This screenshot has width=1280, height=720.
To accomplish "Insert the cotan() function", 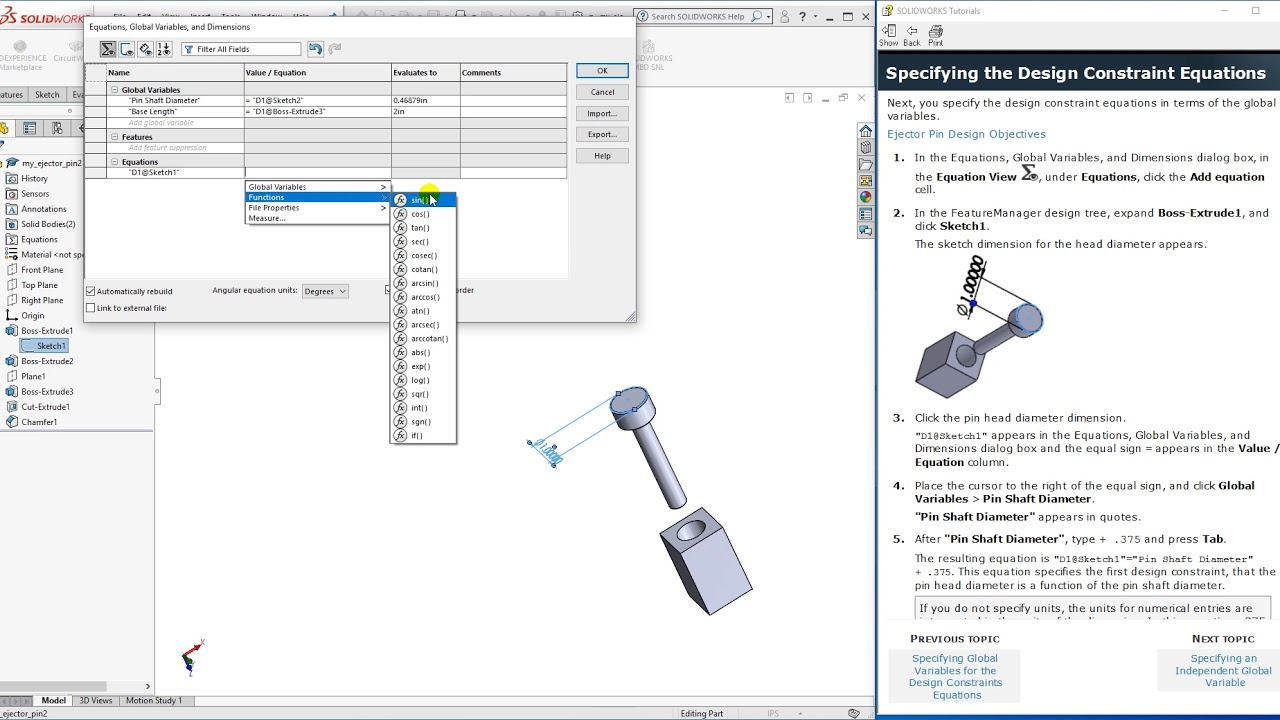I will pos(423,270).
